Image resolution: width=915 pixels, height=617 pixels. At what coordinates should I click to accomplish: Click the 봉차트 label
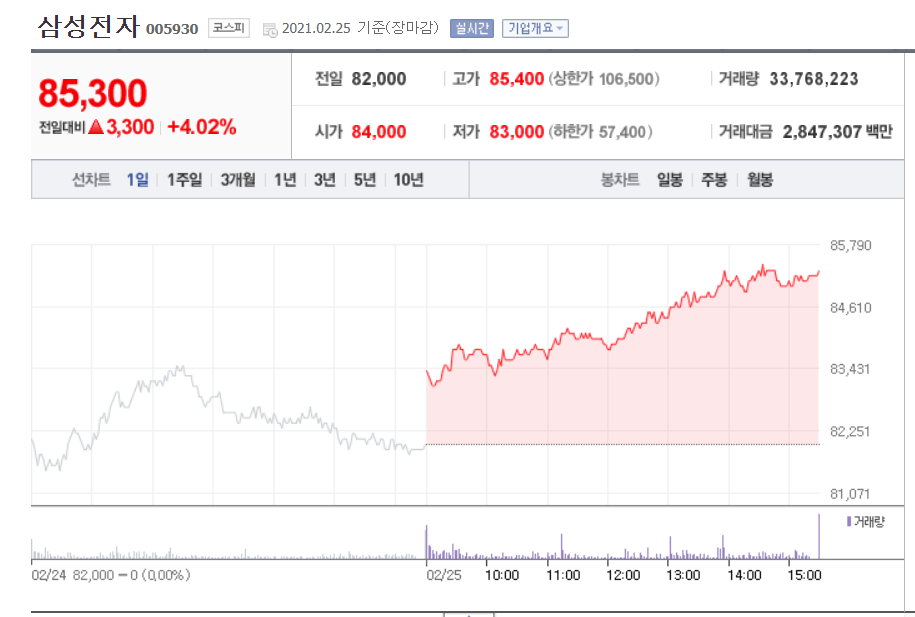(620, 180)
